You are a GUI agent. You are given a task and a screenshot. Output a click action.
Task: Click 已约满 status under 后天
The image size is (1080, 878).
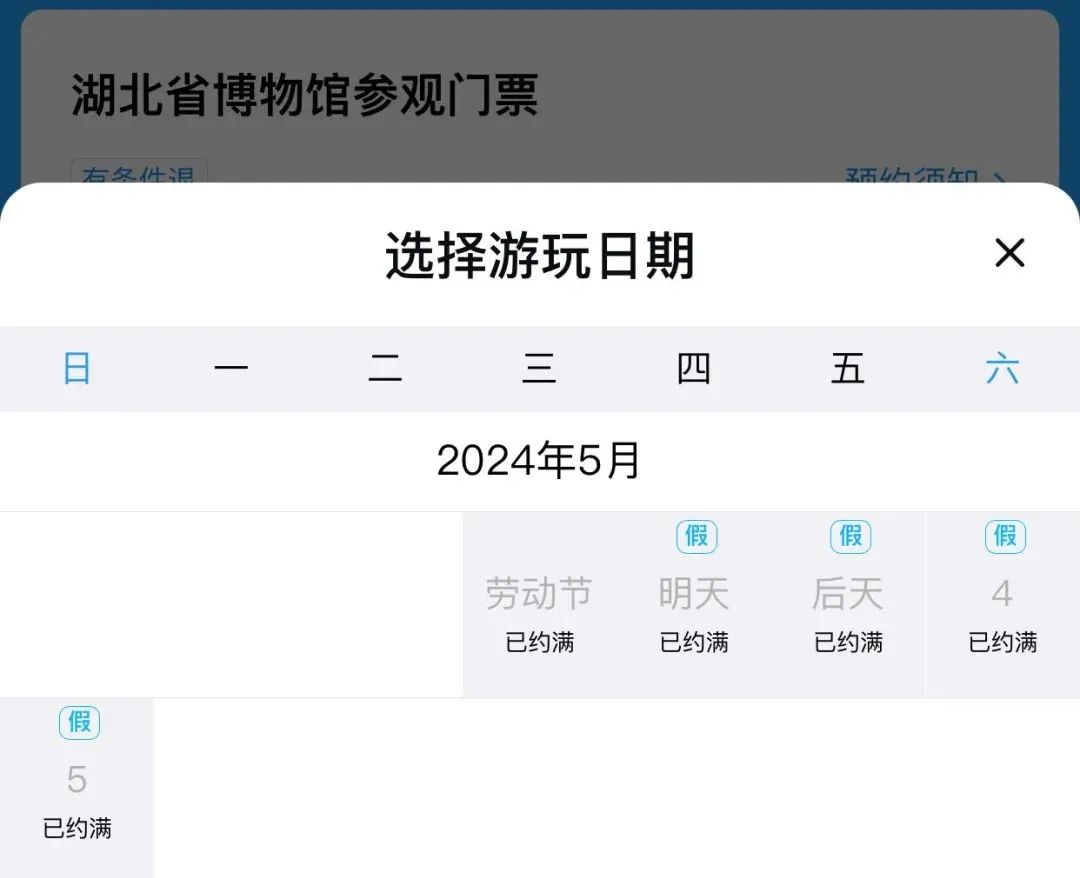(x=848, y=642)
